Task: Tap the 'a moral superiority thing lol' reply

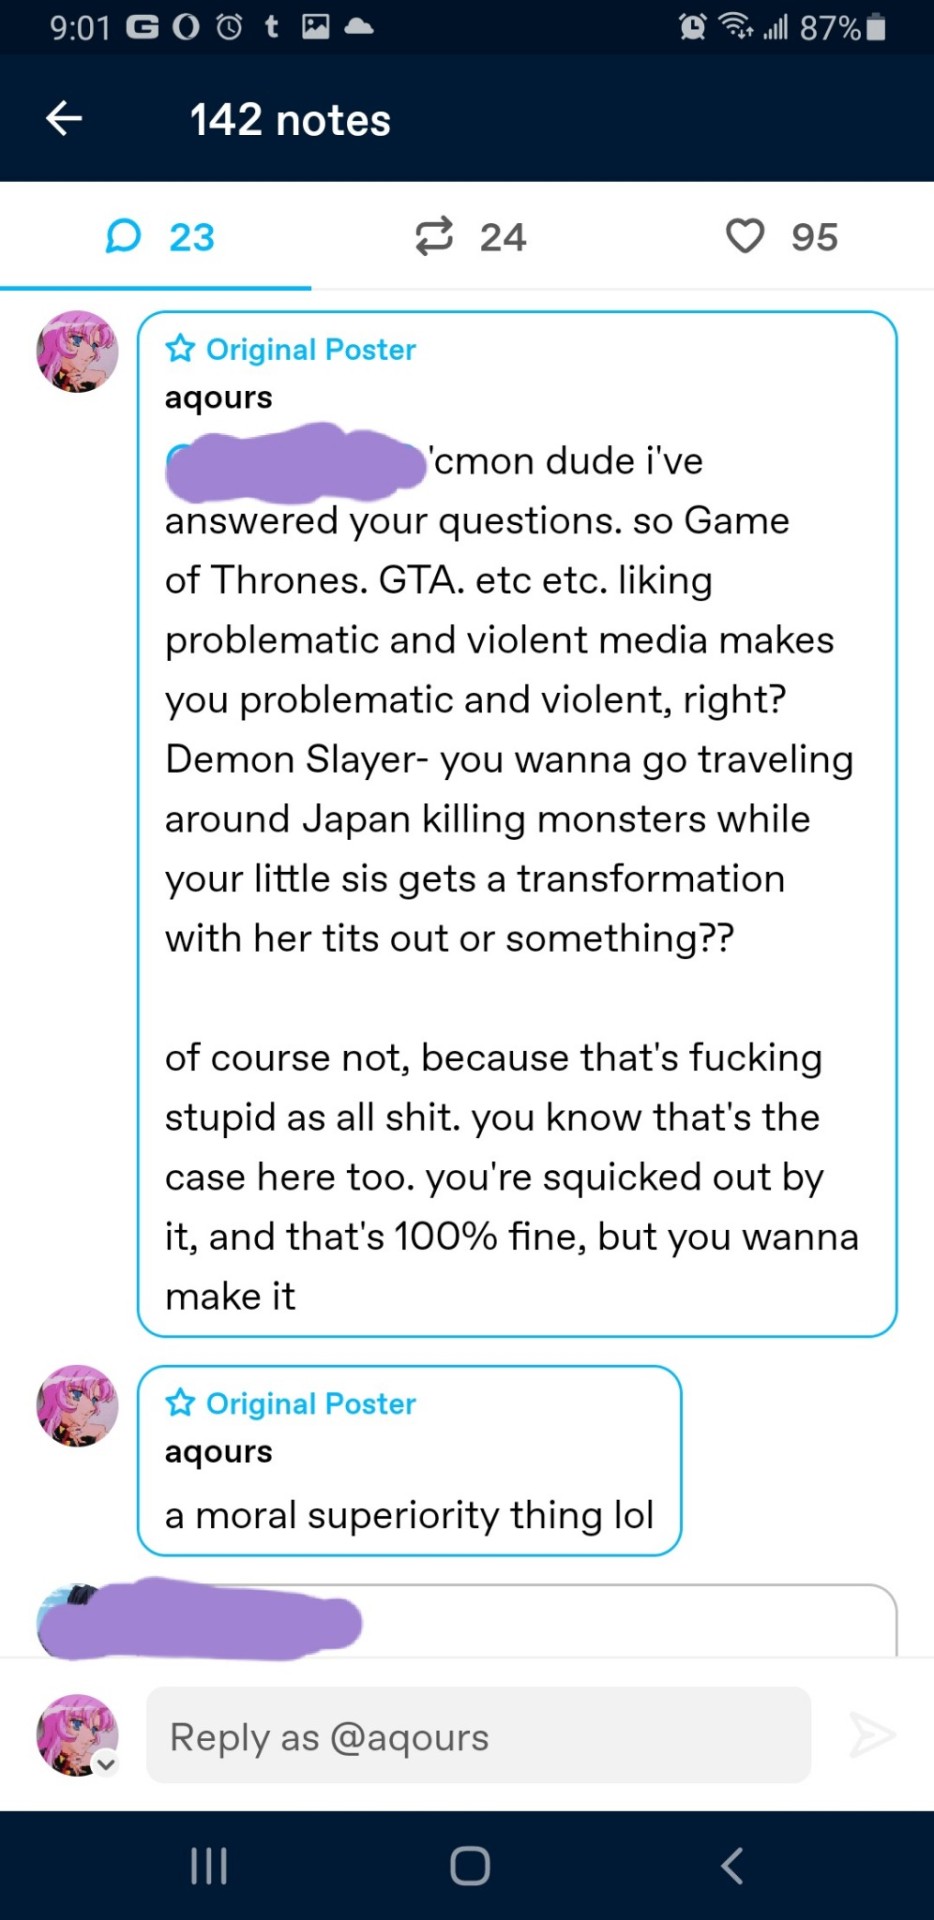Action: [409, 1515]
